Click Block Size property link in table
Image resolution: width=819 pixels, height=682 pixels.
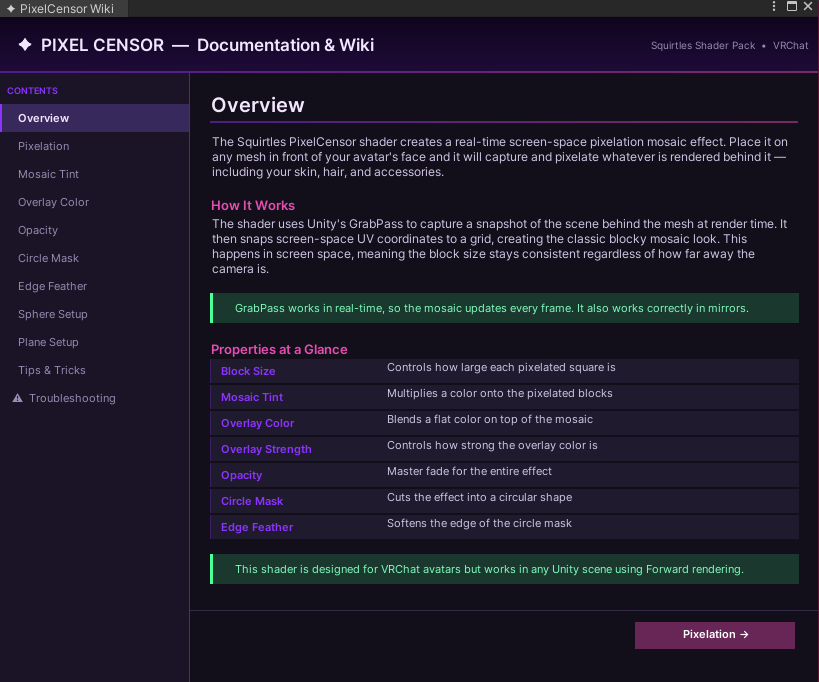click(248, 371)
